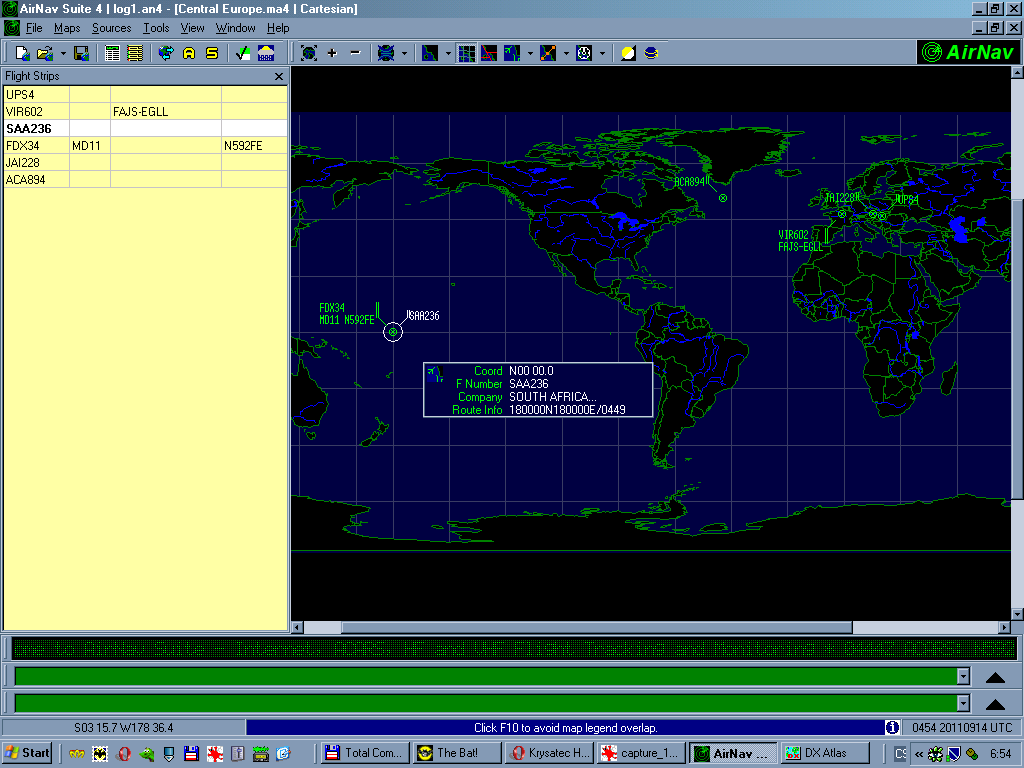Viewport: 1024px width, 768px height.
Task: Open dropdown beside orange route icon
Action: pyautogui.click(x=566, y=53)
